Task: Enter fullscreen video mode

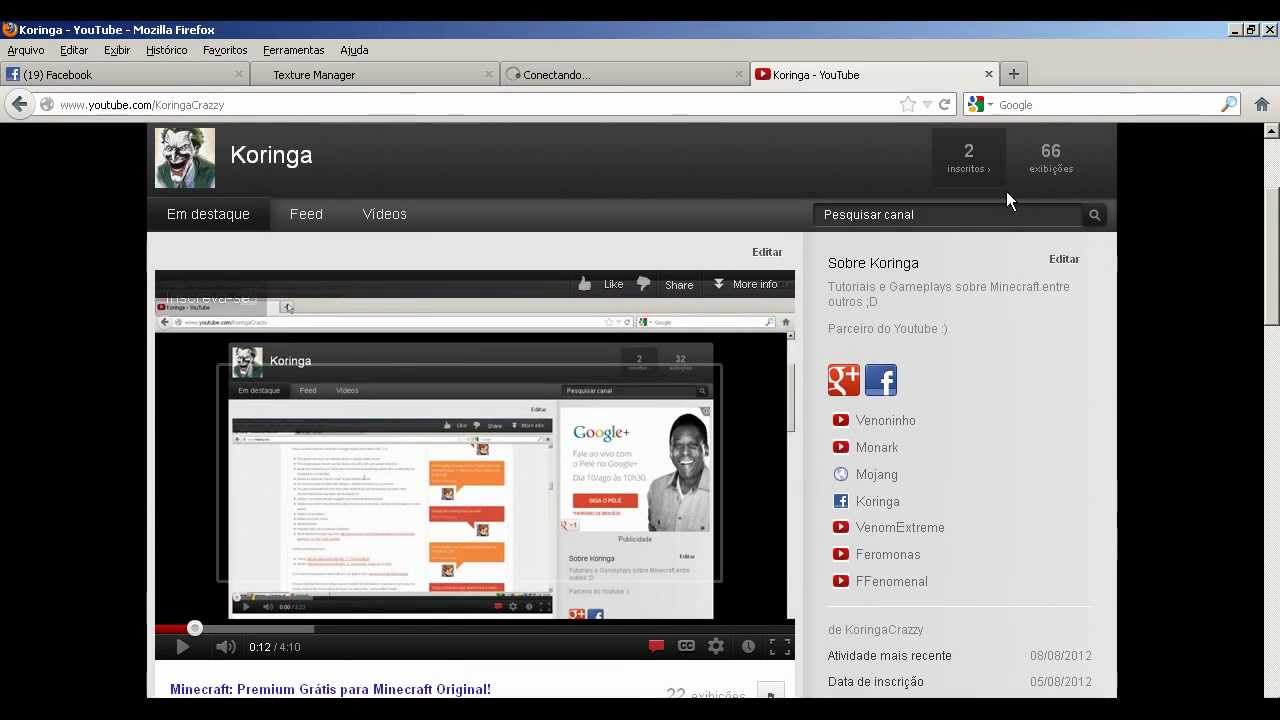Action: 779,646
